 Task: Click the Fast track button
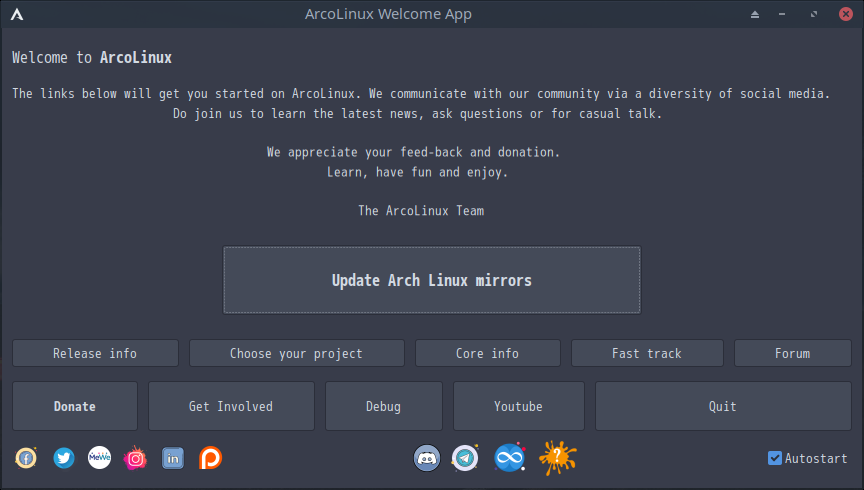pyautogui.click(x=647, y=353)
